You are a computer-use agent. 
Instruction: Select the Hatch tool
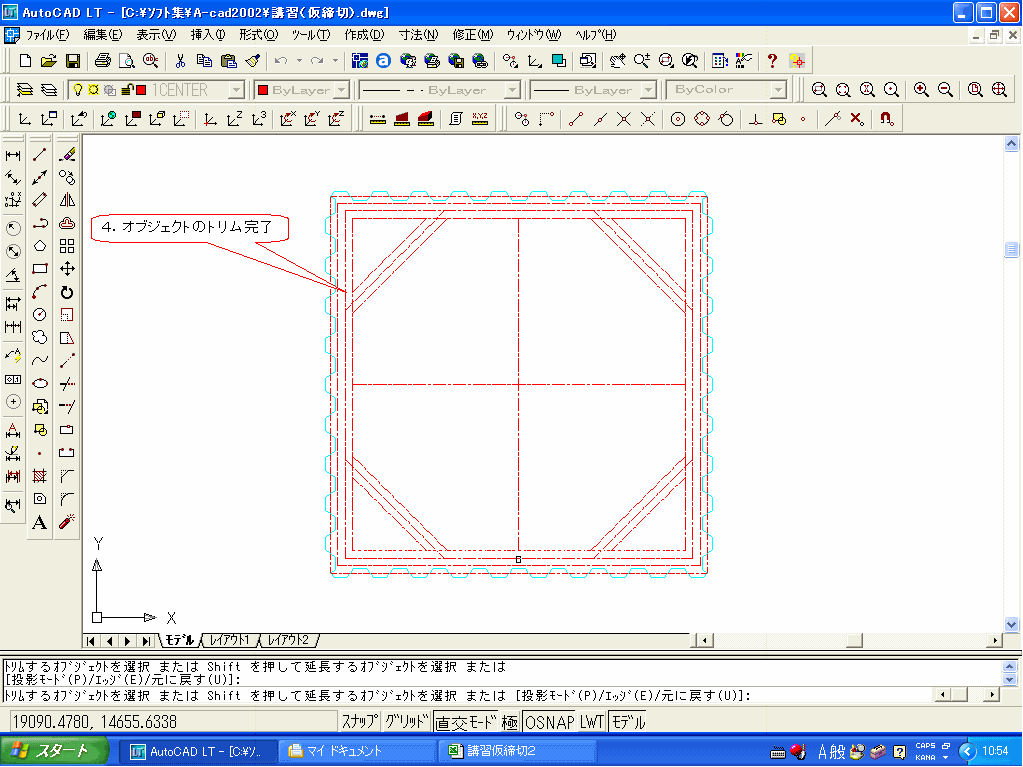pos(40,475)
